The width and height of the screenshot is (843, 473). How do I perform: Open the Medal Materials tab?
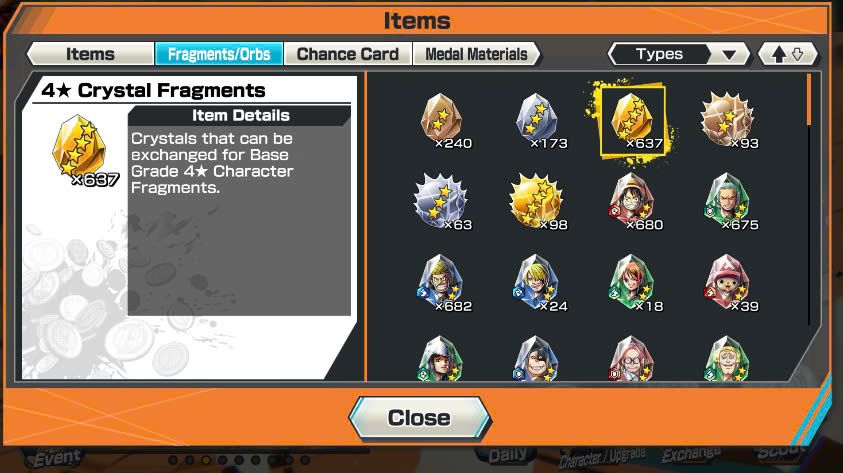coord(476,54)
